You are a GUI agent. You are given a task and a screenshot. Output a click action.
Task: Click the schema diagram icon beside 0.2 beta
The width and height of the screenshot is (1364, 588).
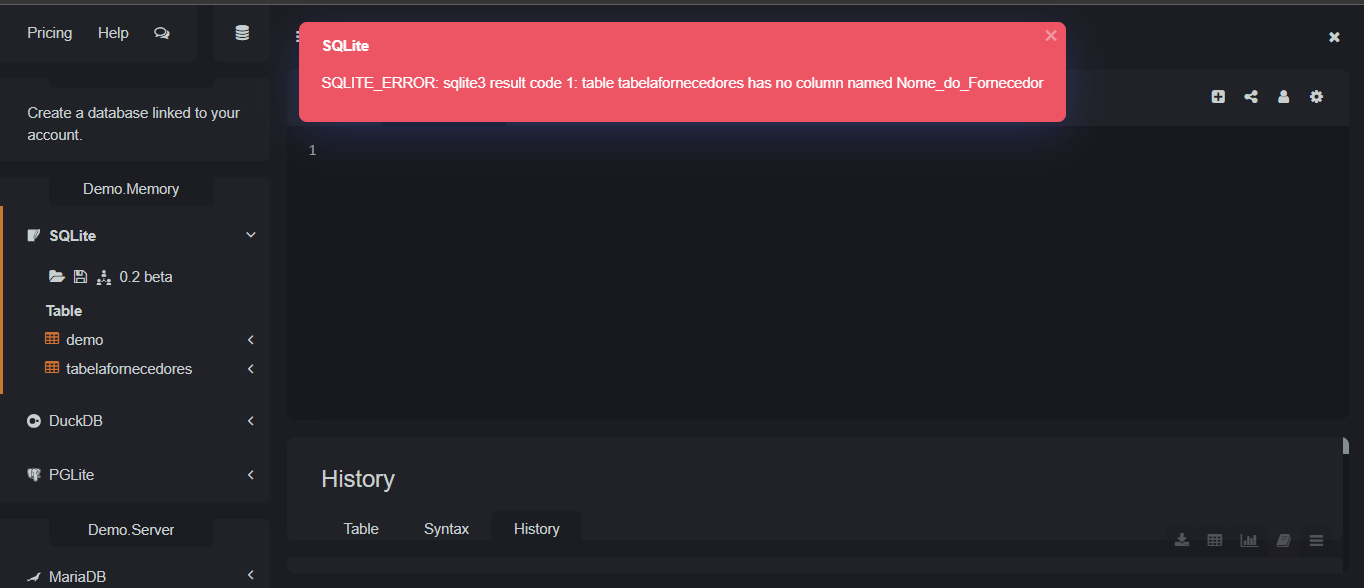coord(103,277)
